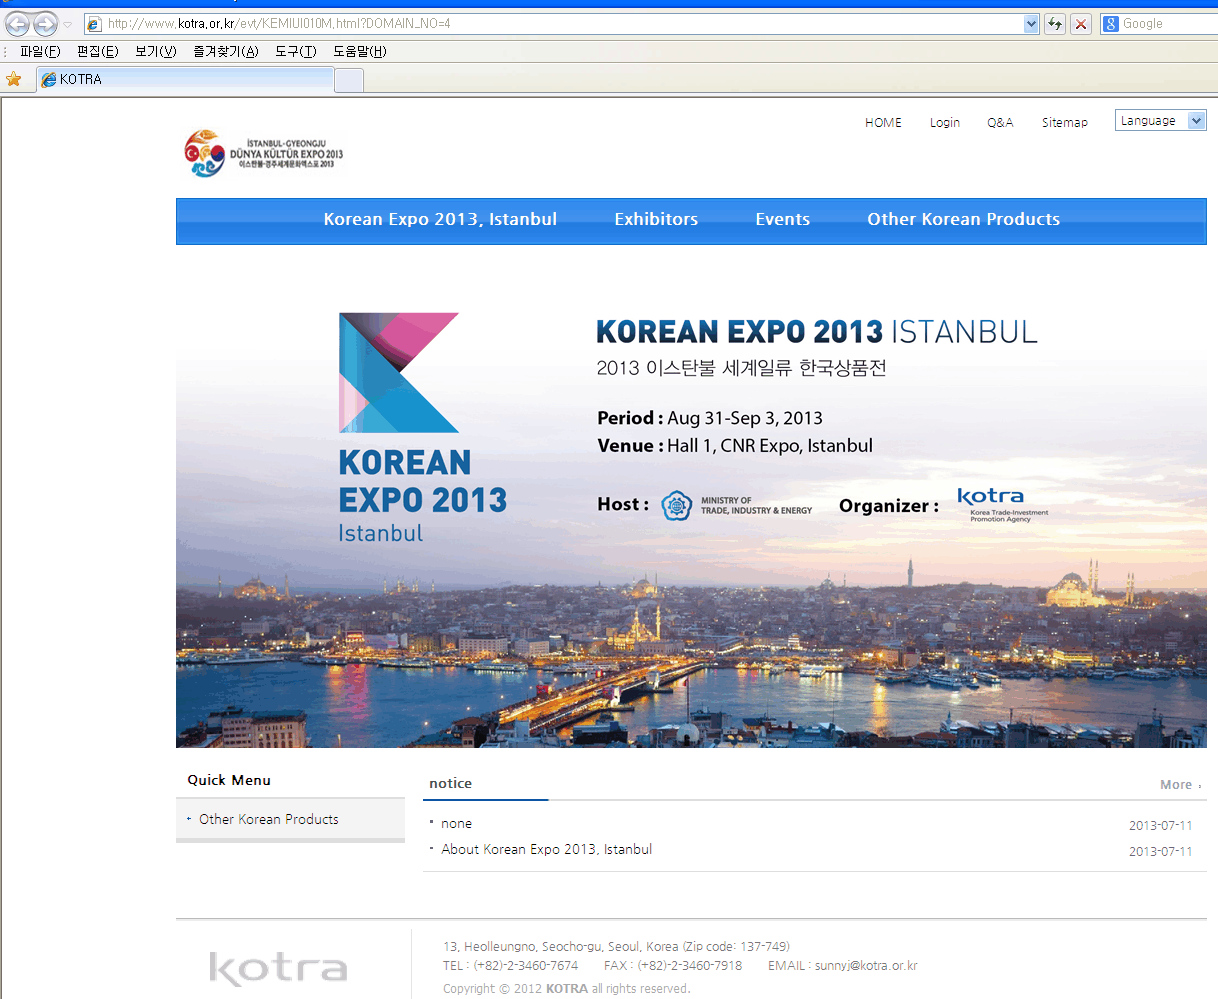Expand the address bar history dropdown
Image resolution: width=1218 pixels, height=999 pixels.
coord(1032,24)
